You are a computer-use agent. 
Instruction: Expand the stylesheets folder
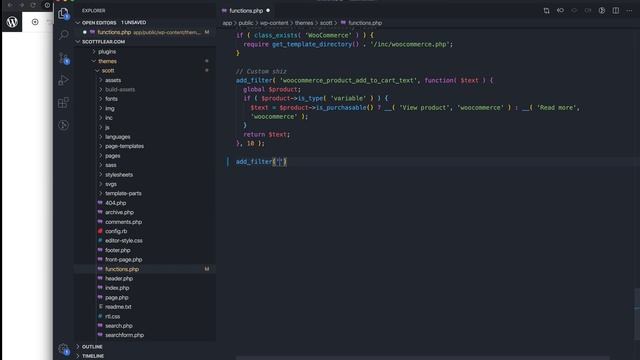[119, 175]
